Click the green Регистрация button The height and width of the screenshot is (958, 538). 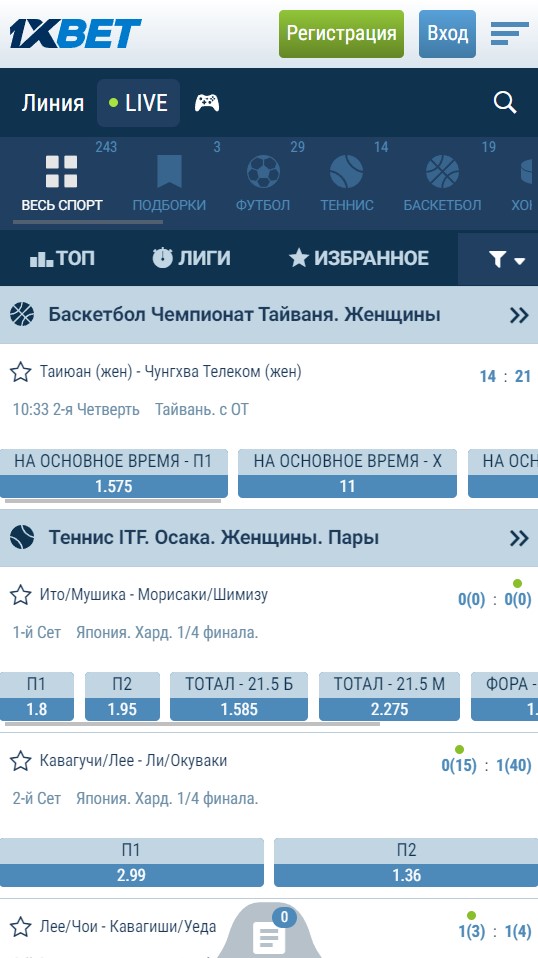point(341,34)
